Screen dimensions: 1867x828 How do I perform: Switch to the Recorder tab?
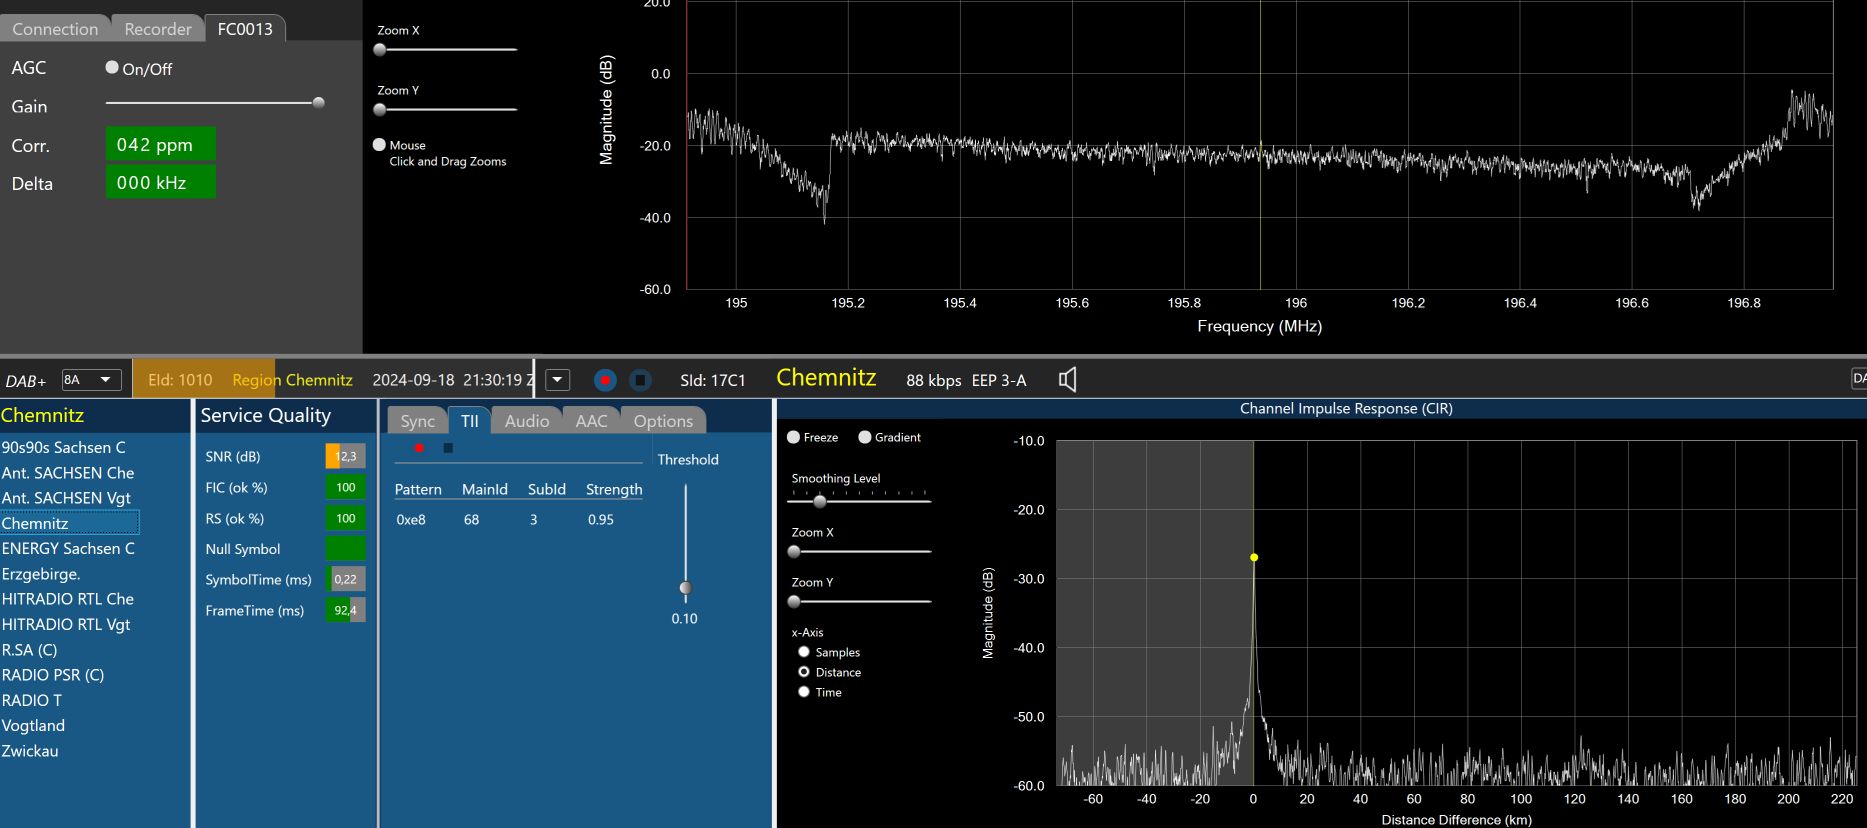tap(157, 29)
